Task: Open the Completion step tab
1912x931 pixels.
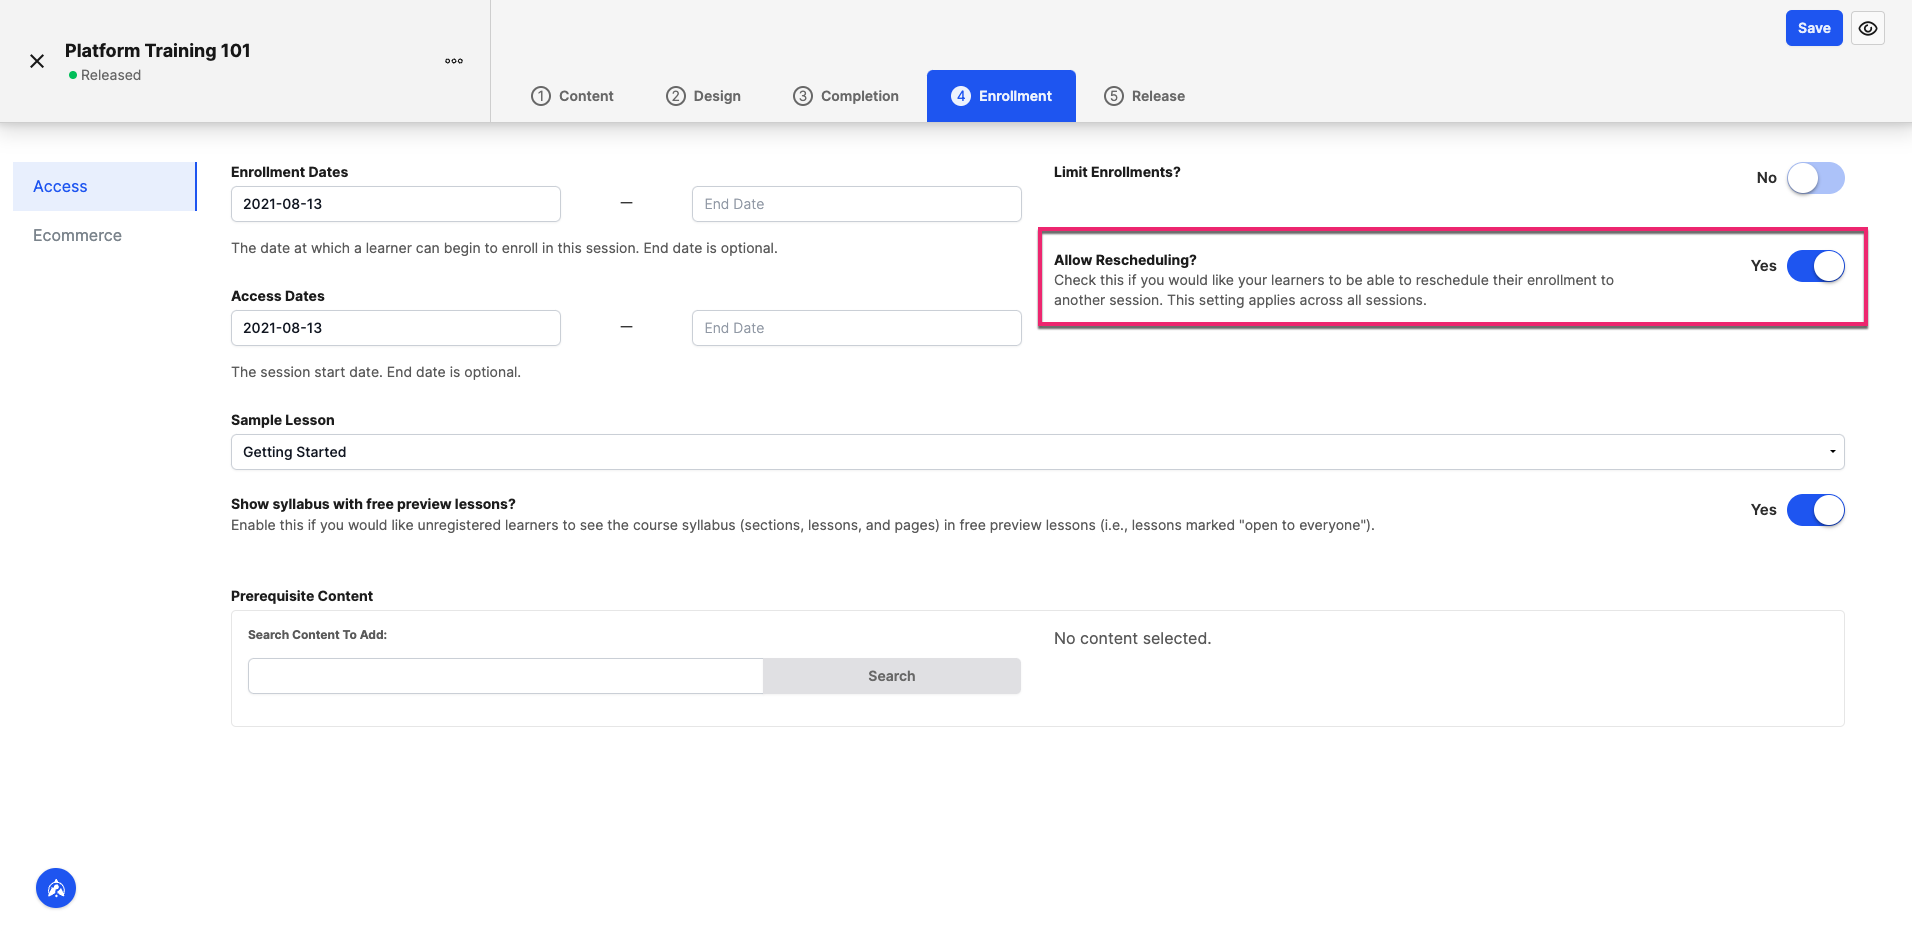Action: click(x=846, y=96)
